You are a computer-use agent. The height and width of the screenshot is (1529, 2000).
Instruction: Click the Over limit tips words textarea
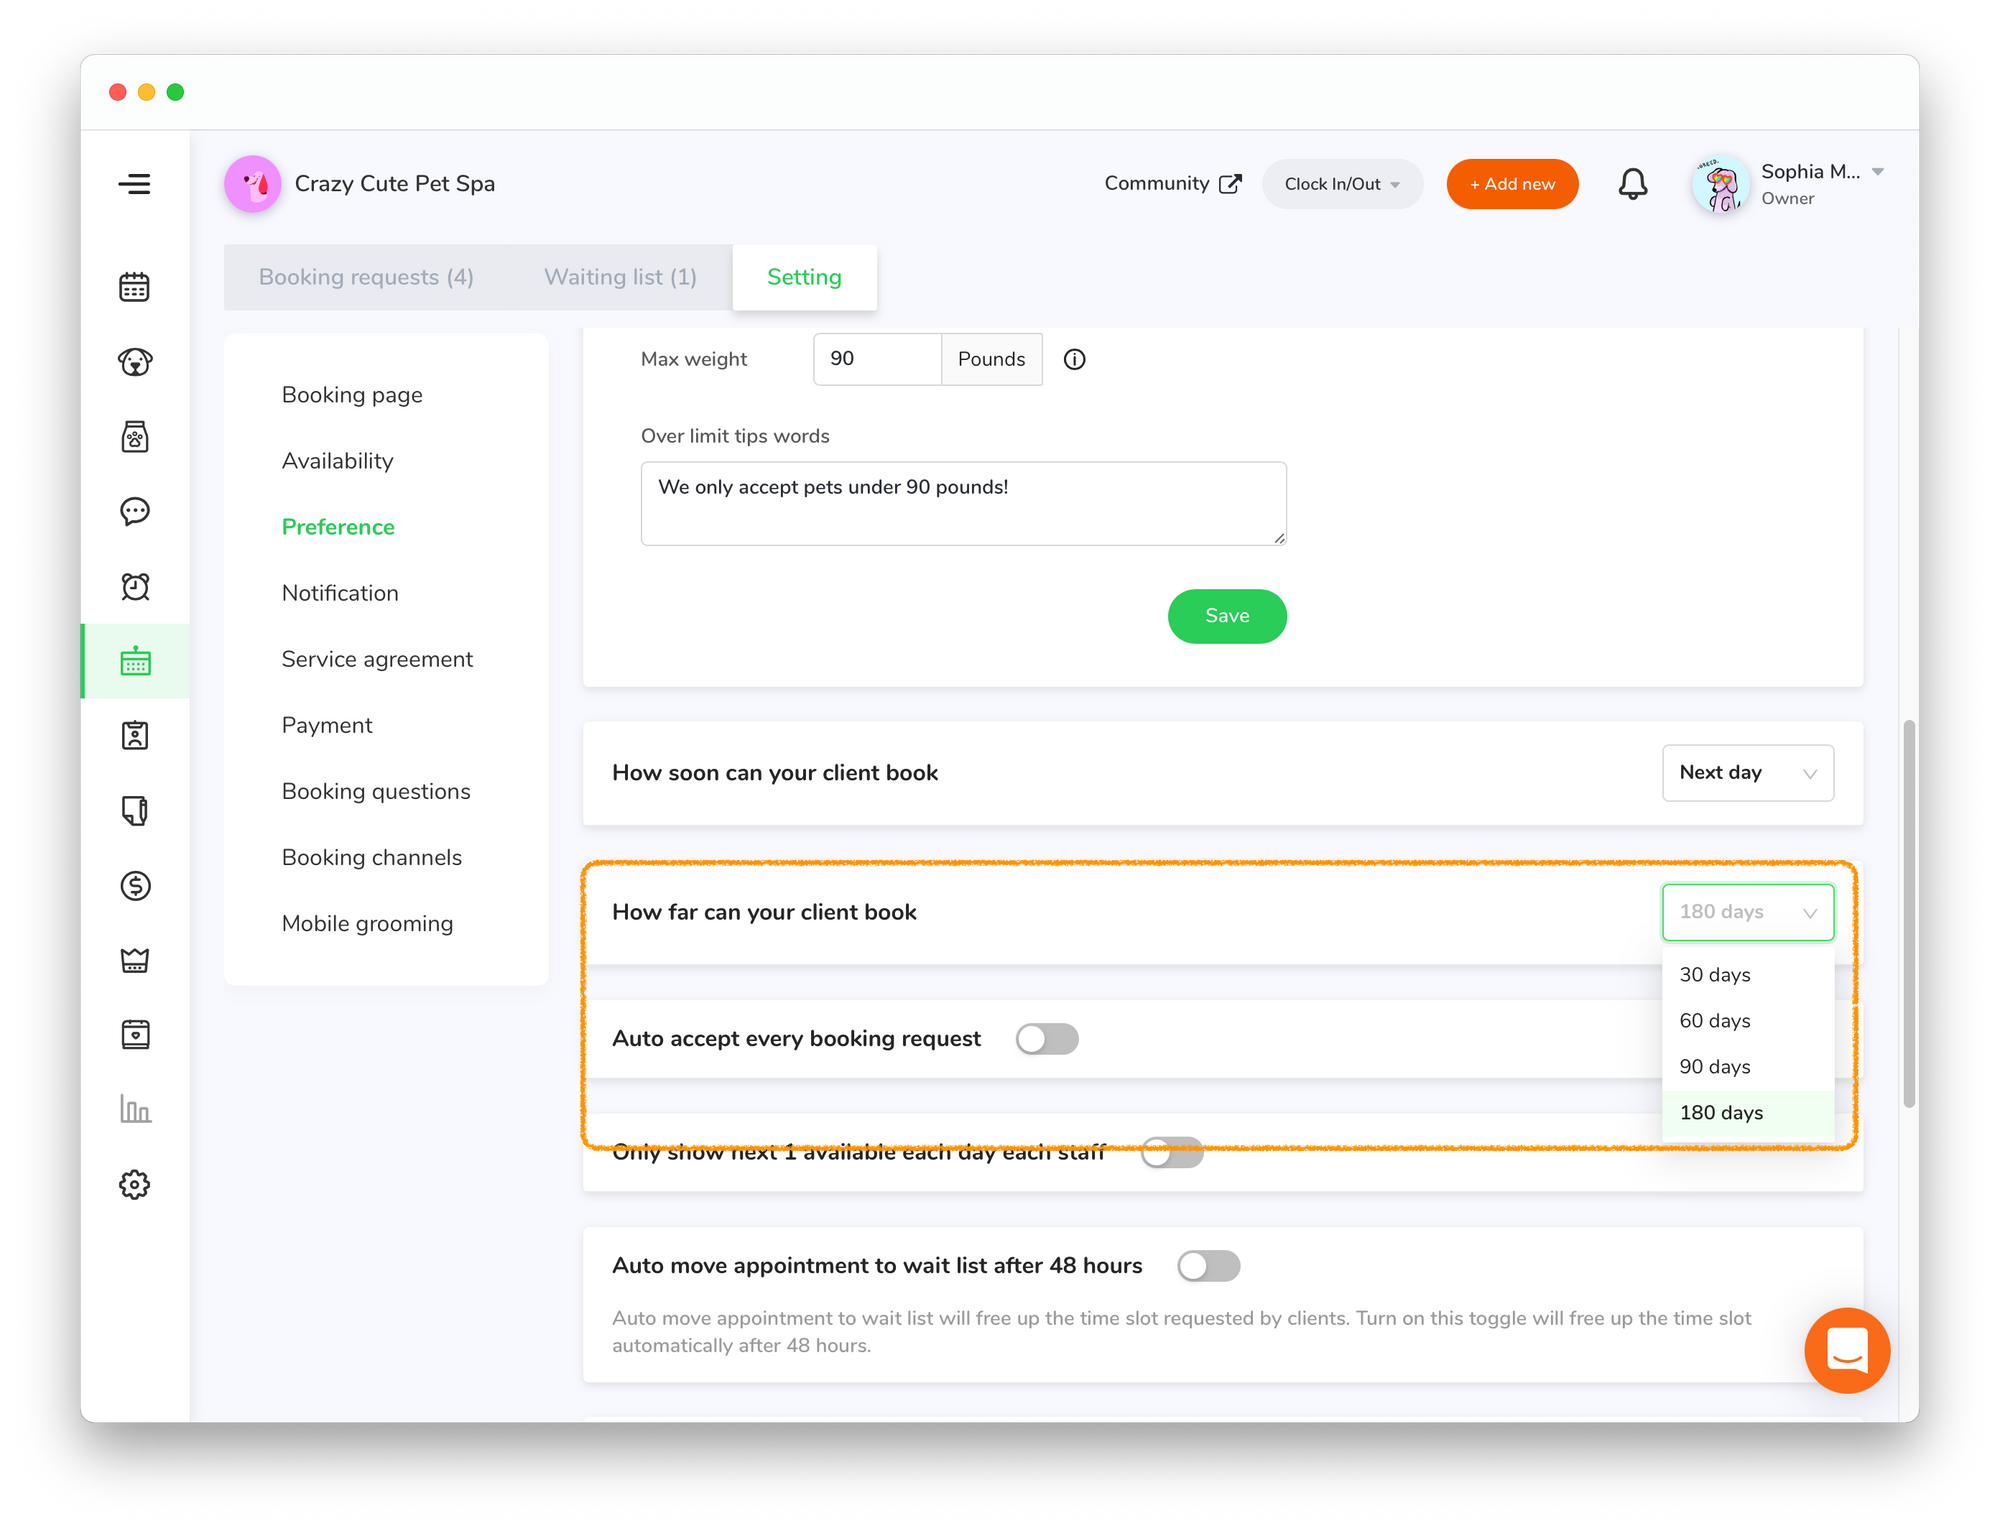tap(963, 503)
